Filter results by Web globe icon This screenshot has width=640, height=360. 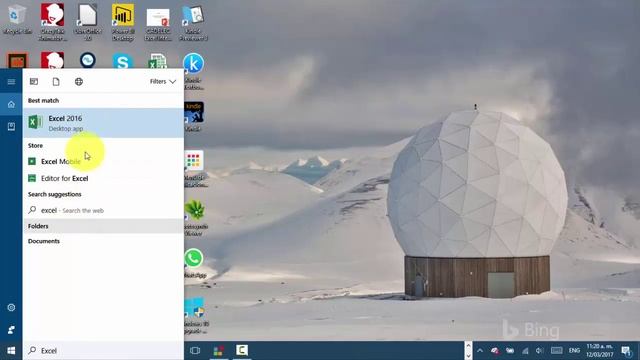click(79, 82)
